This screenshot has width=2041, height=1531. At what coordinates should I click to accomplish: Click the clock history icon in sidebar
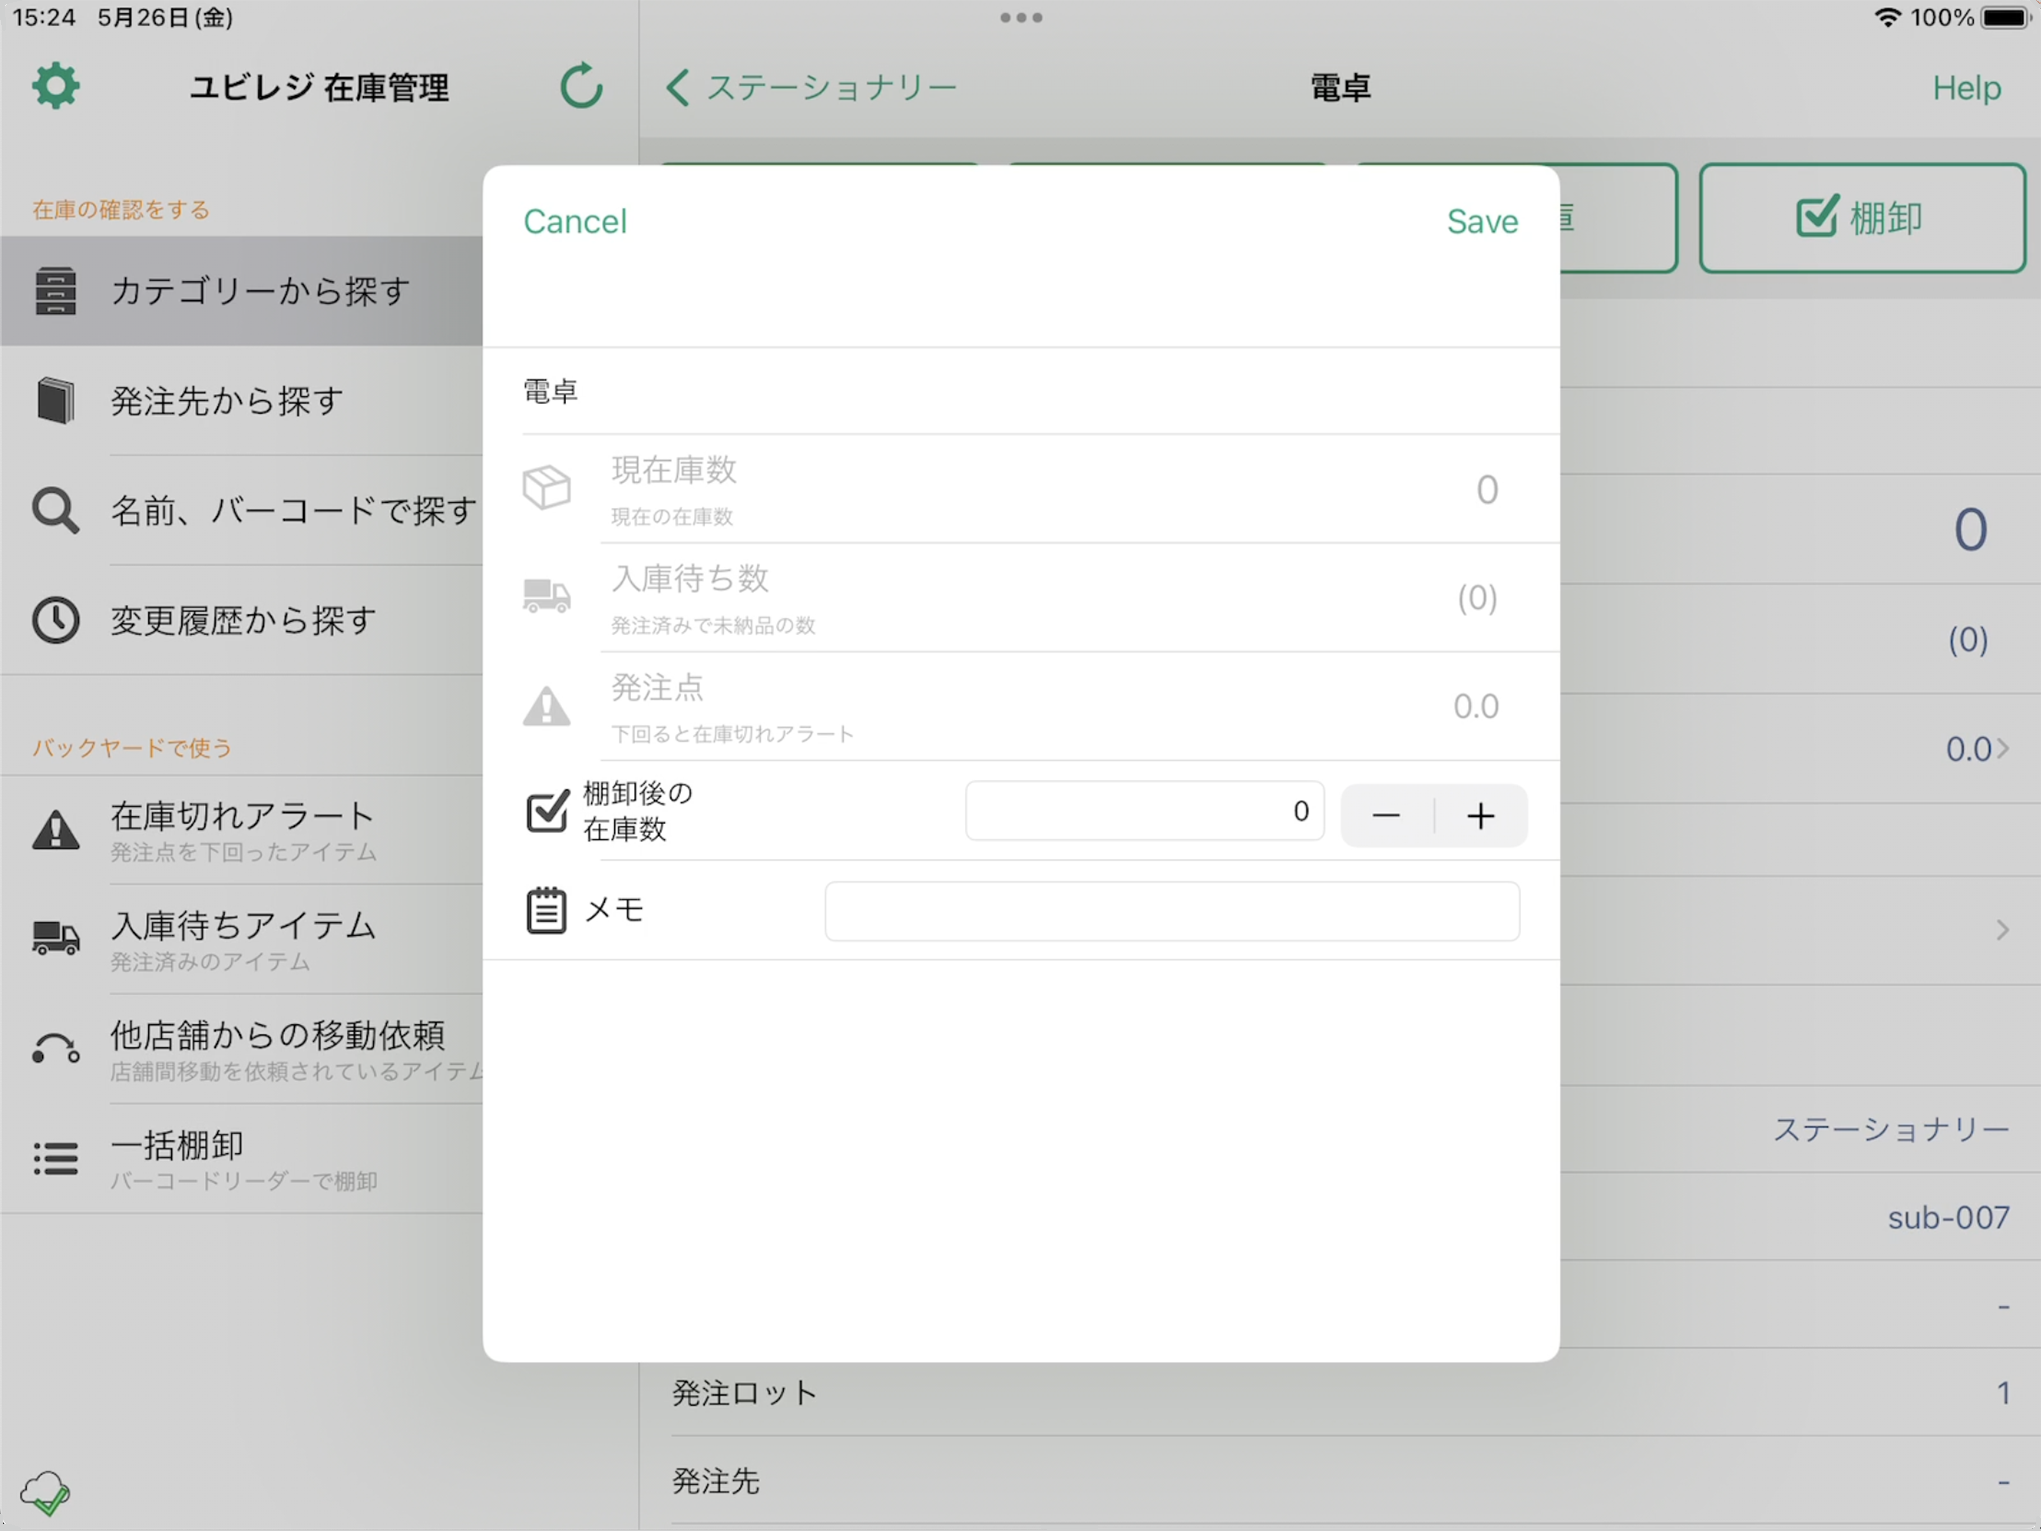[55, 621]
